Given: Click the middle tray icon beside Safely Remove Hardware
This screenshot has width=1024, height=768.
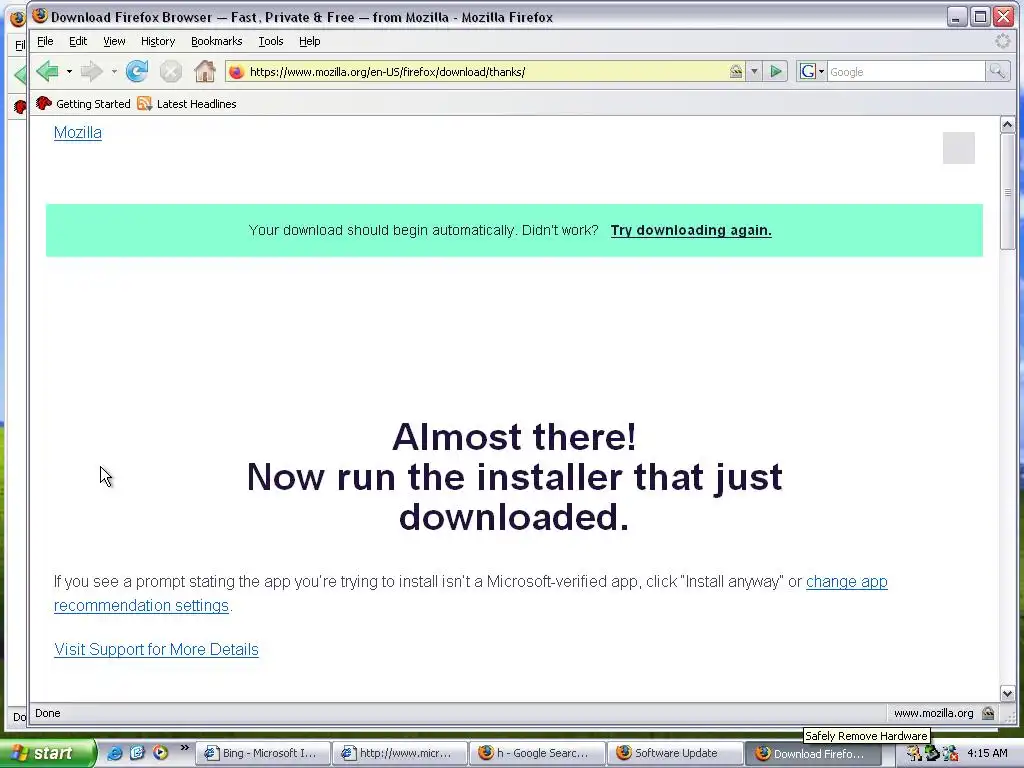Looking at the screenshot, I should click(x=933, y=754).
